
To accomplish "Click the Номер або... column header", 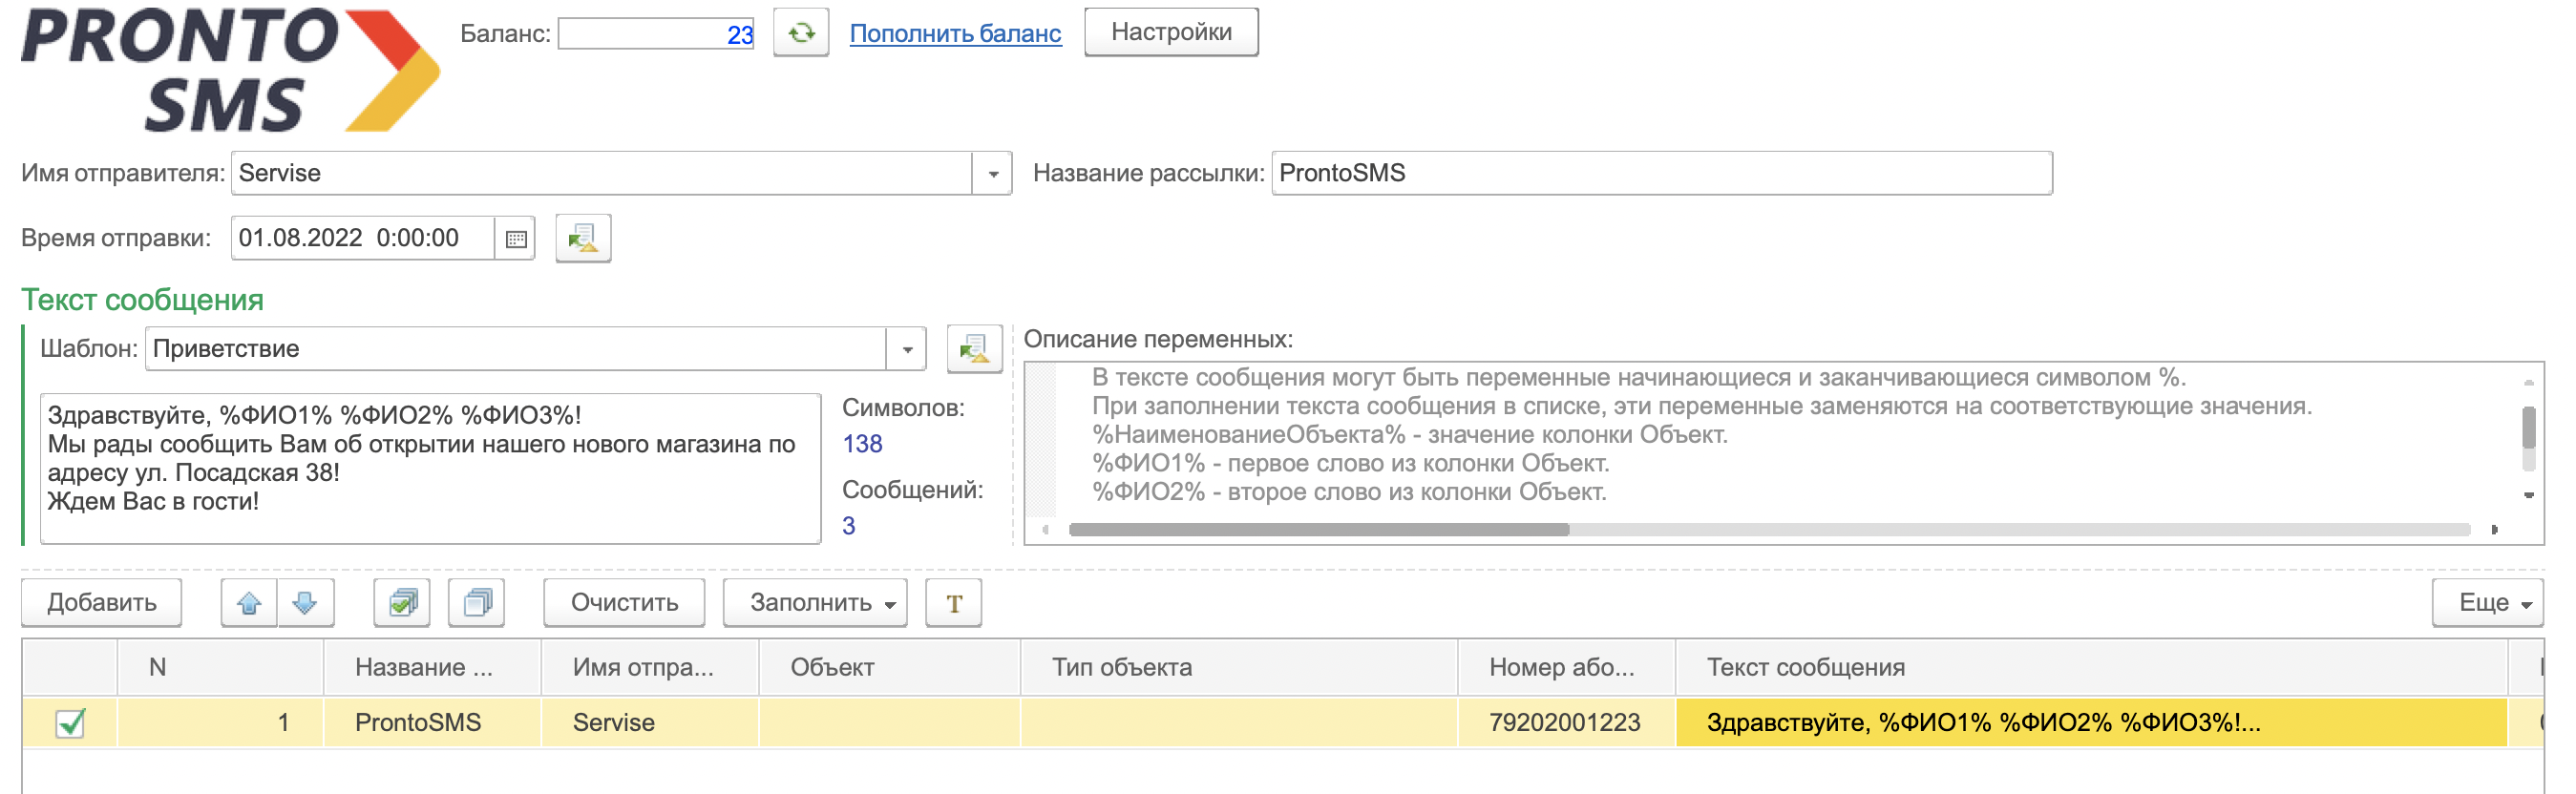I will [1567, 668].
